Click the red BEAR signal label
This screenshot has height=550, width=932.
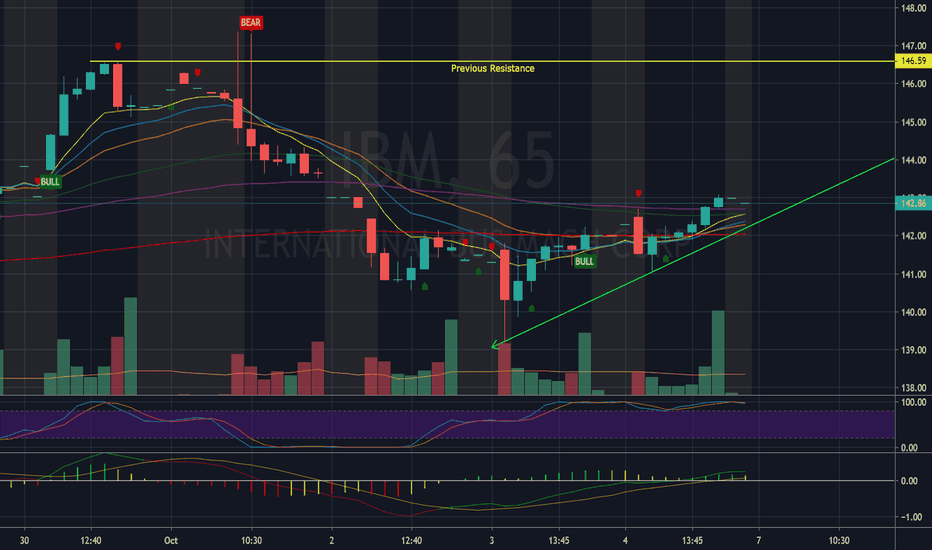point(250,23)
